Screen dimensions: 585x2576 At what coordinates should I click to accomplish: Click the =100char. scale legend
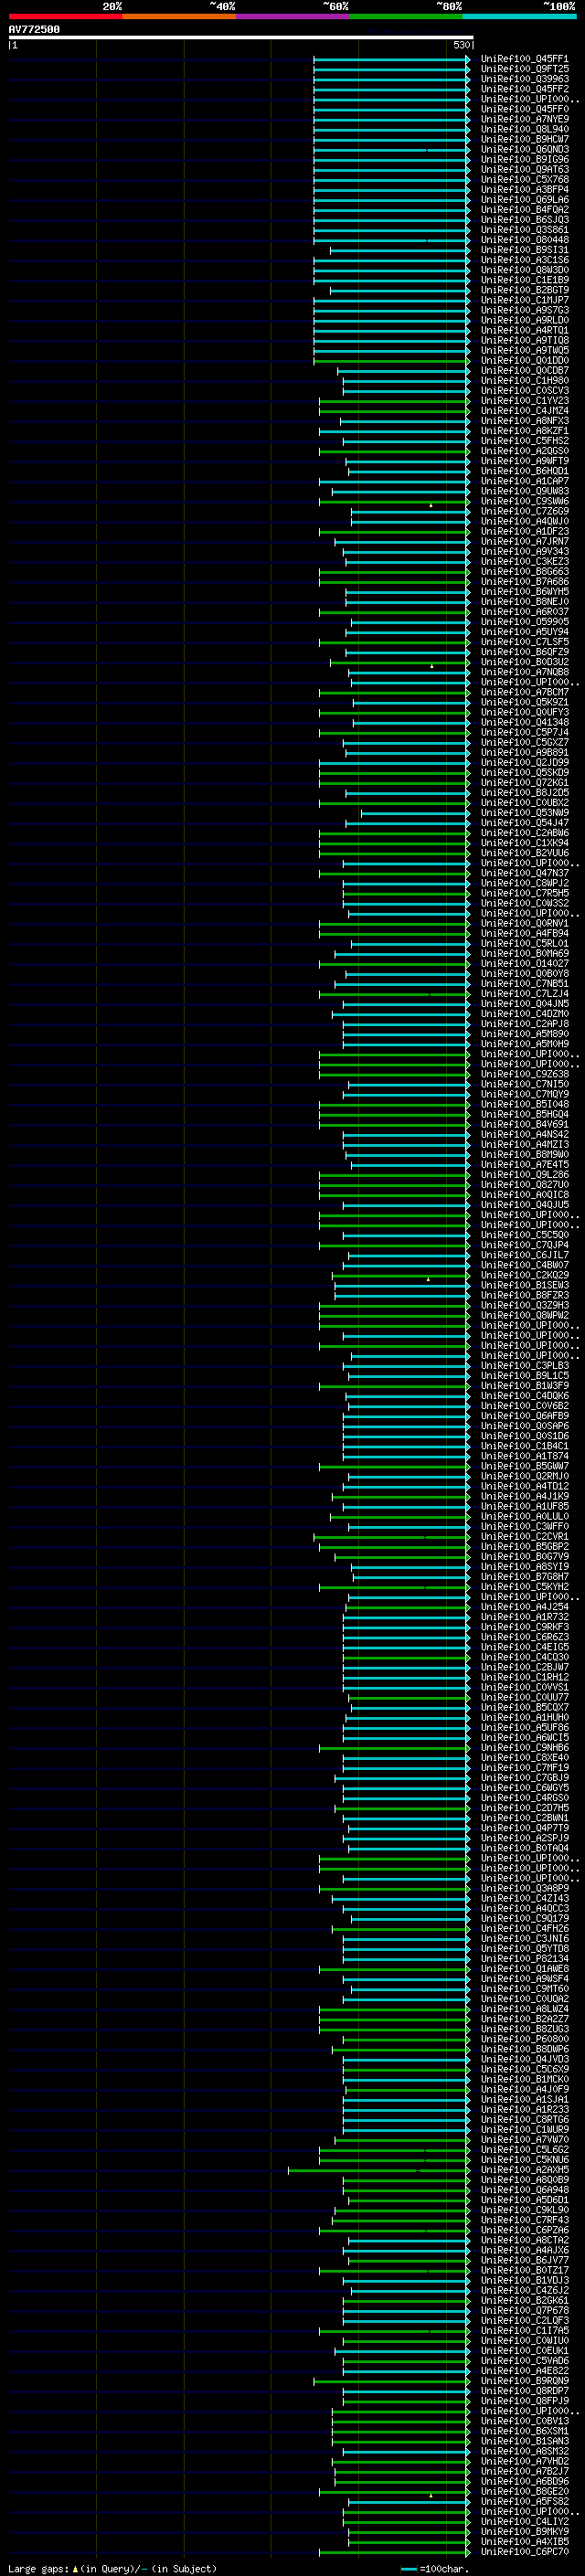(434, 2568)
